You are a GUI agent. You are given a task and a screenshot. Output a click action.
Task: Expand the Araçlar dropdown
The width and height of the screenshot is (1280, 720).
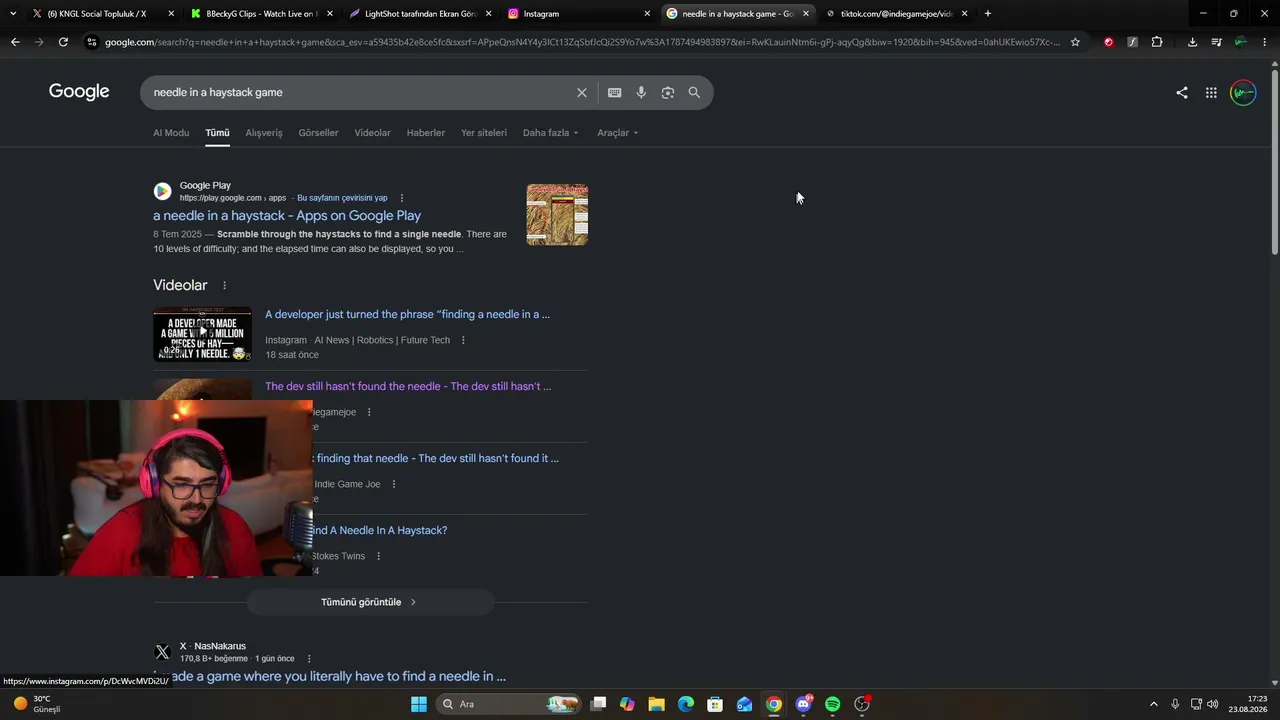(618, 133)
